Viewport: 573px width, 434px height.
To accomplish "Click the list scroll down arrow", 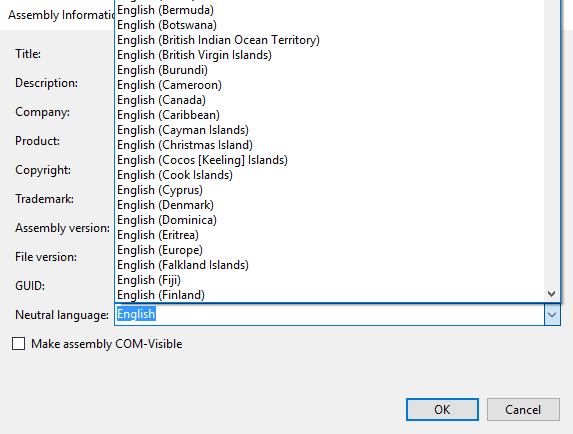I will (x=552, y=294).
